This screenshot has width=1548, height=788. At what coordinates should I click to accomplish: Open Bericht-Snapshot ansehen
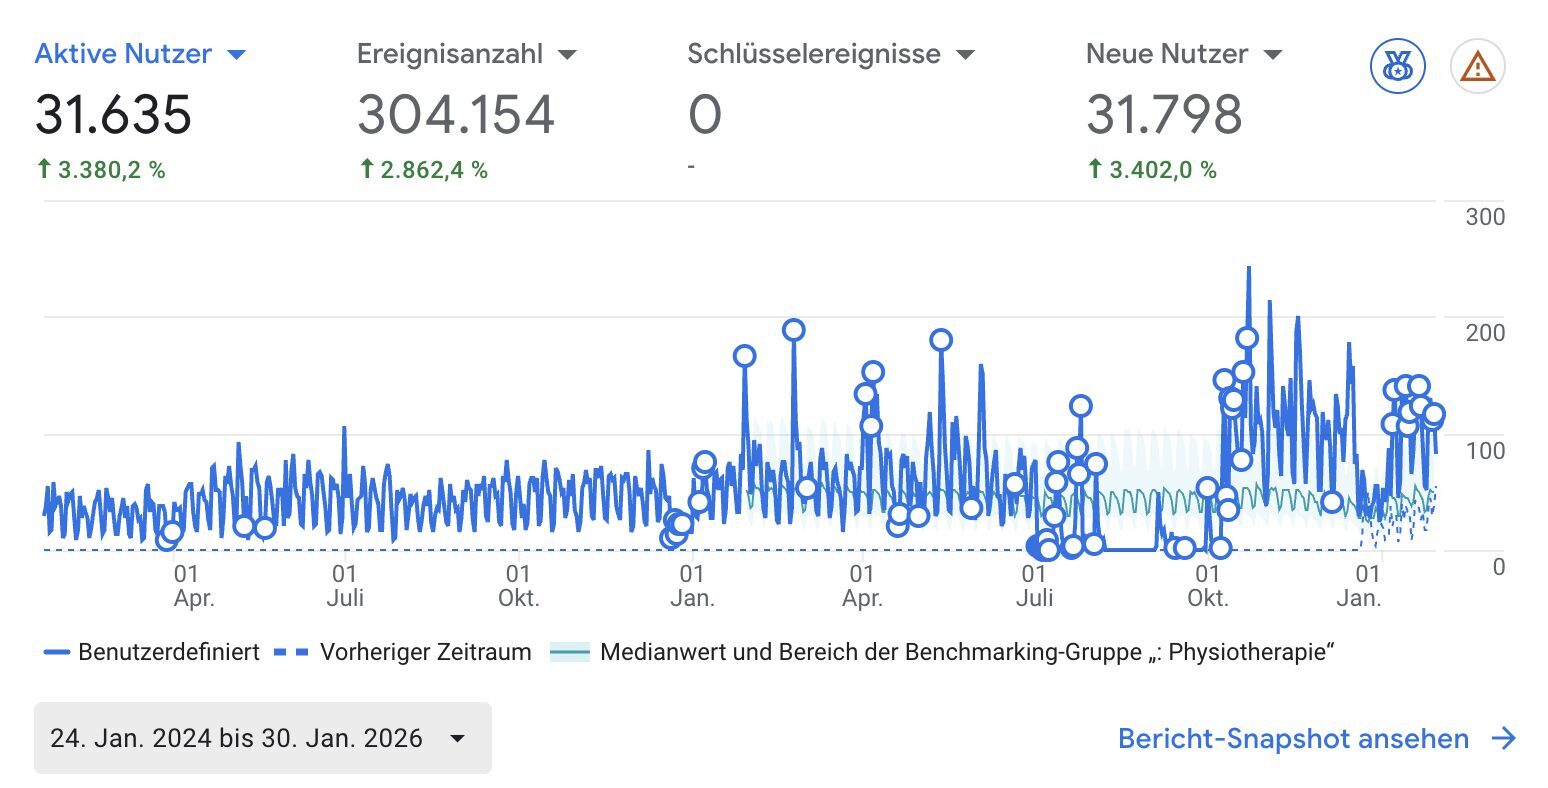[x=1291, y=739]
